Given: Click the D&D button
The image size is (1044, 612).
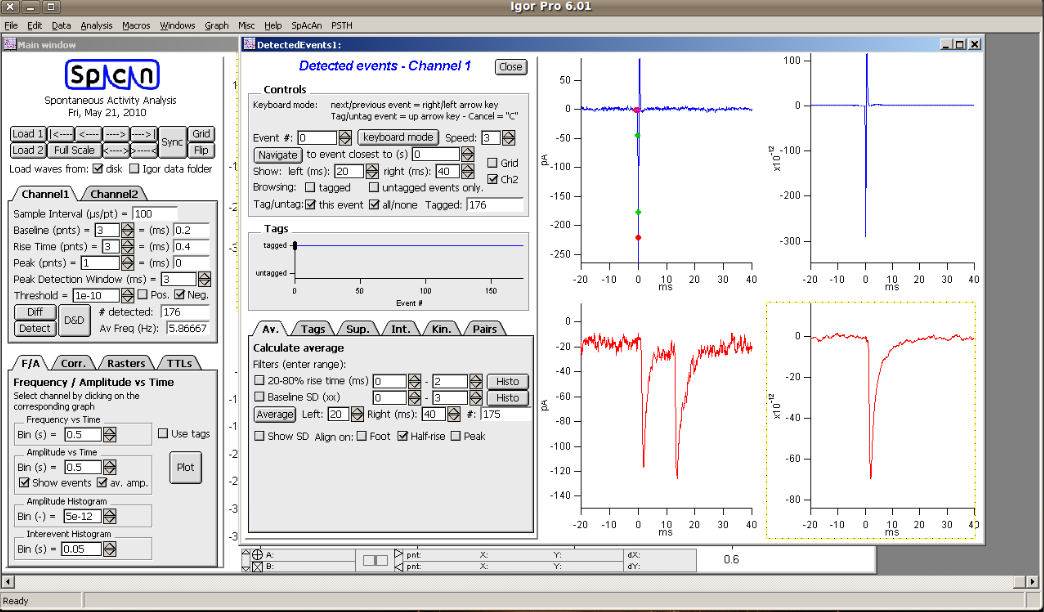Looking at the screenshot, I should click(x=74, y=320).
